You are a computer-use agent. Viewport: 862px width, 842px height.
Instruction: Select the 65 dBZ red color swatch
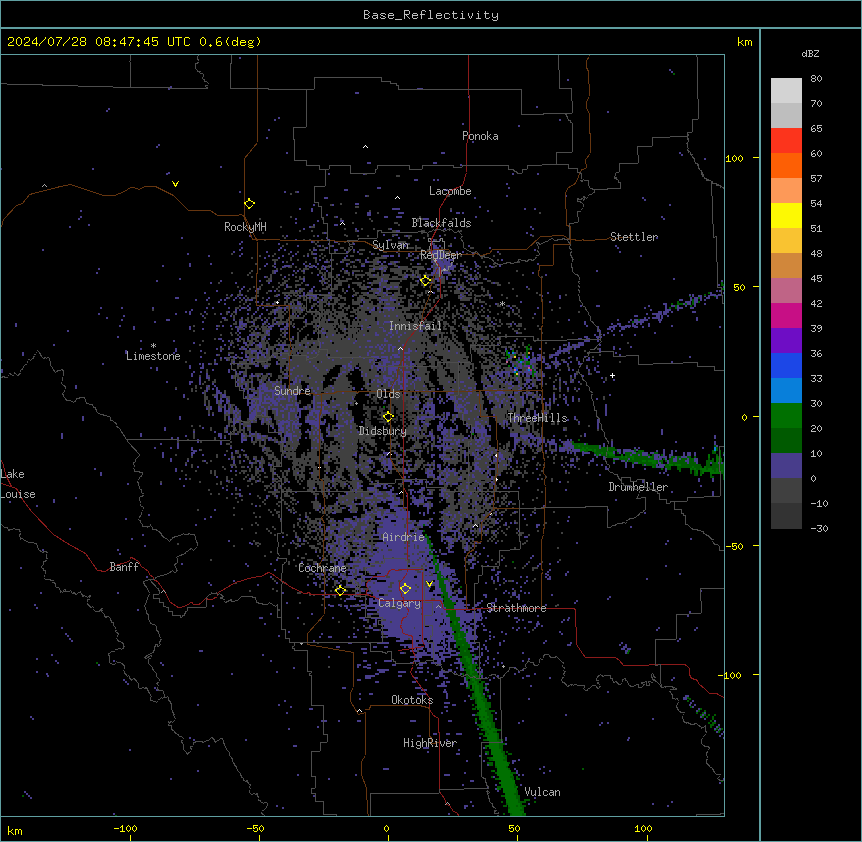pos(786,141)
